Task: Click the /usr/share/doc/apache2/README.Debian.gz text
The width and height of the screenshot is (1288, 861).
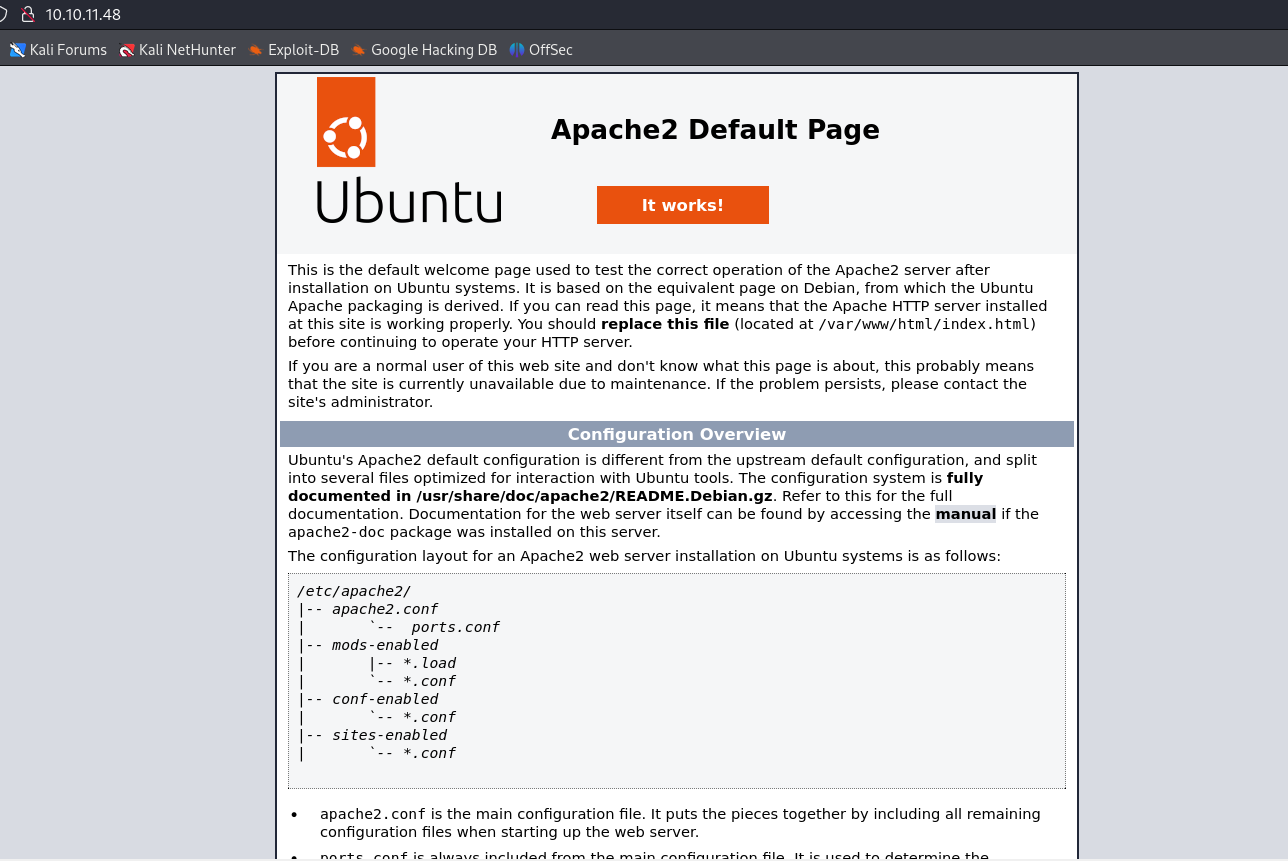Action: pos(594,496)
